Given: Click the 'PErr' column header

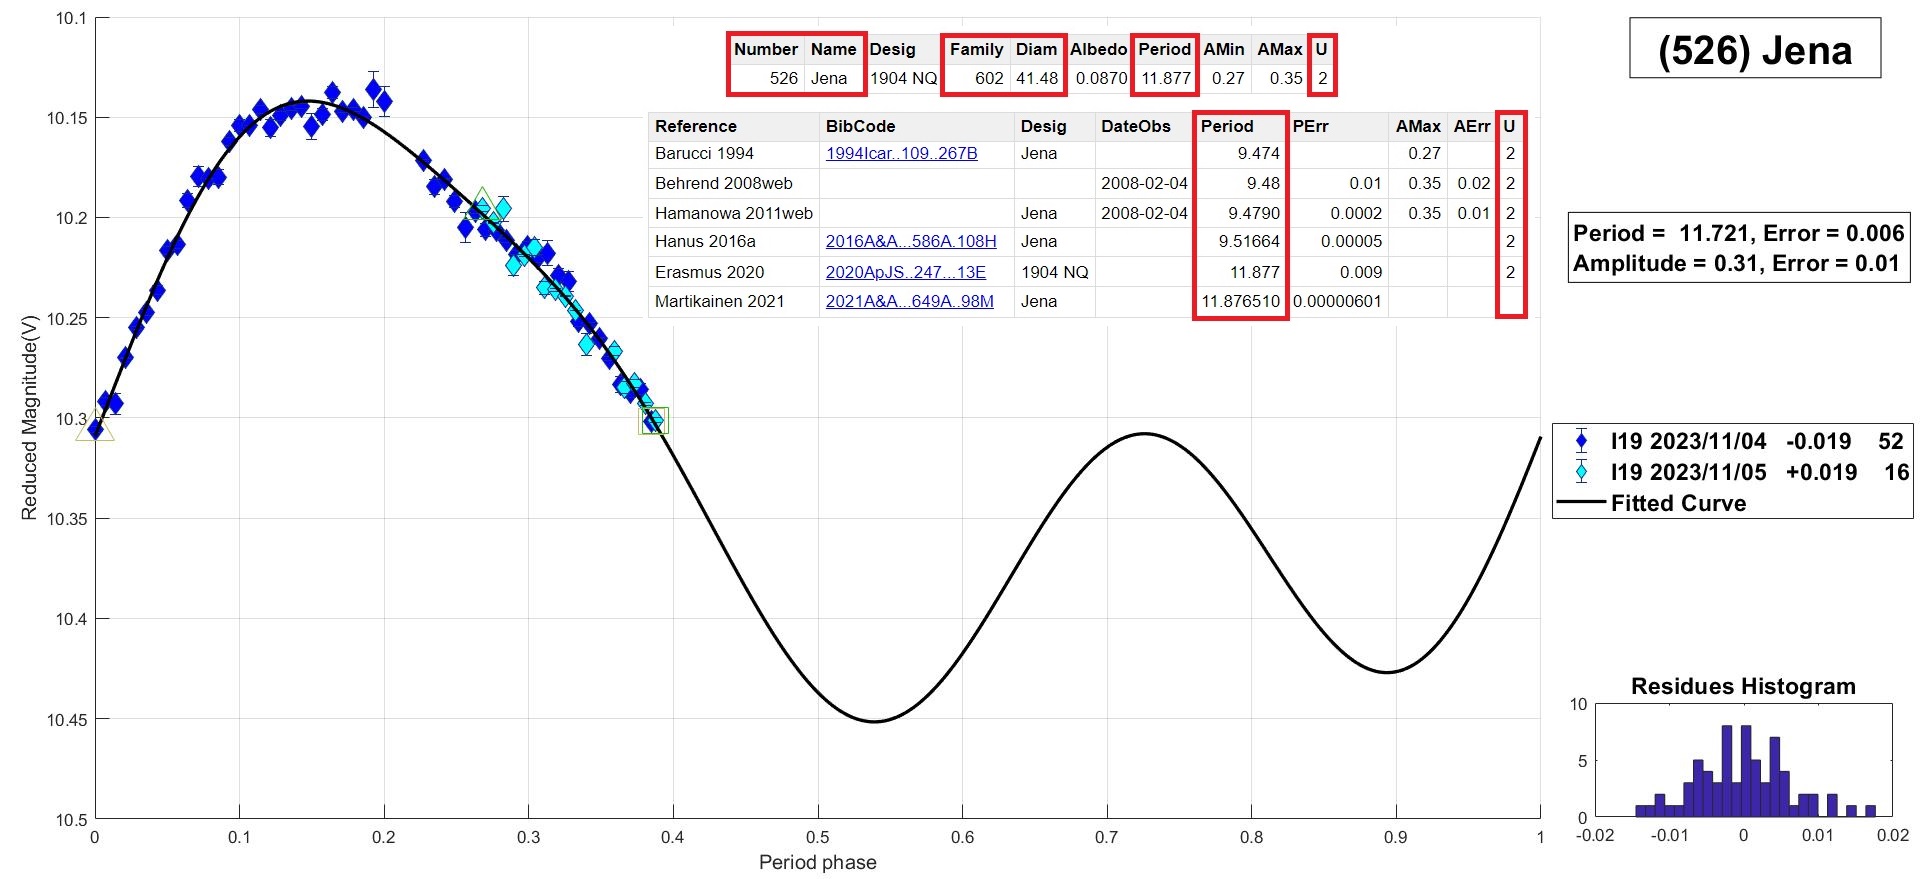Looking at the screenshot, I should pos(1310,126).
